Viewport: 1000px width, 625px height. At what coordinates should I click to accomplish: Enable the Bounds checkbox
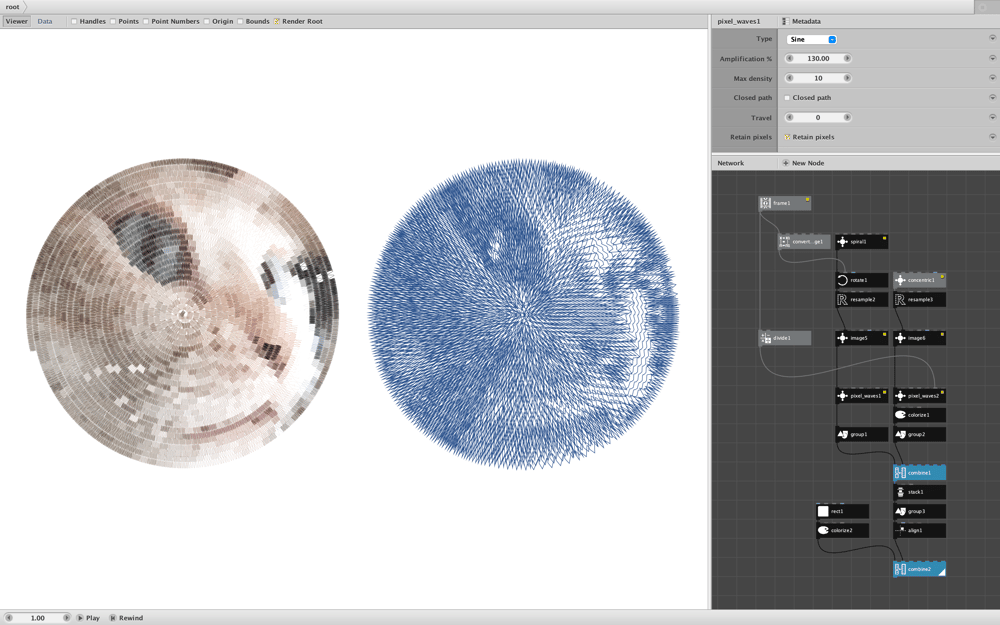pos(240,21)
